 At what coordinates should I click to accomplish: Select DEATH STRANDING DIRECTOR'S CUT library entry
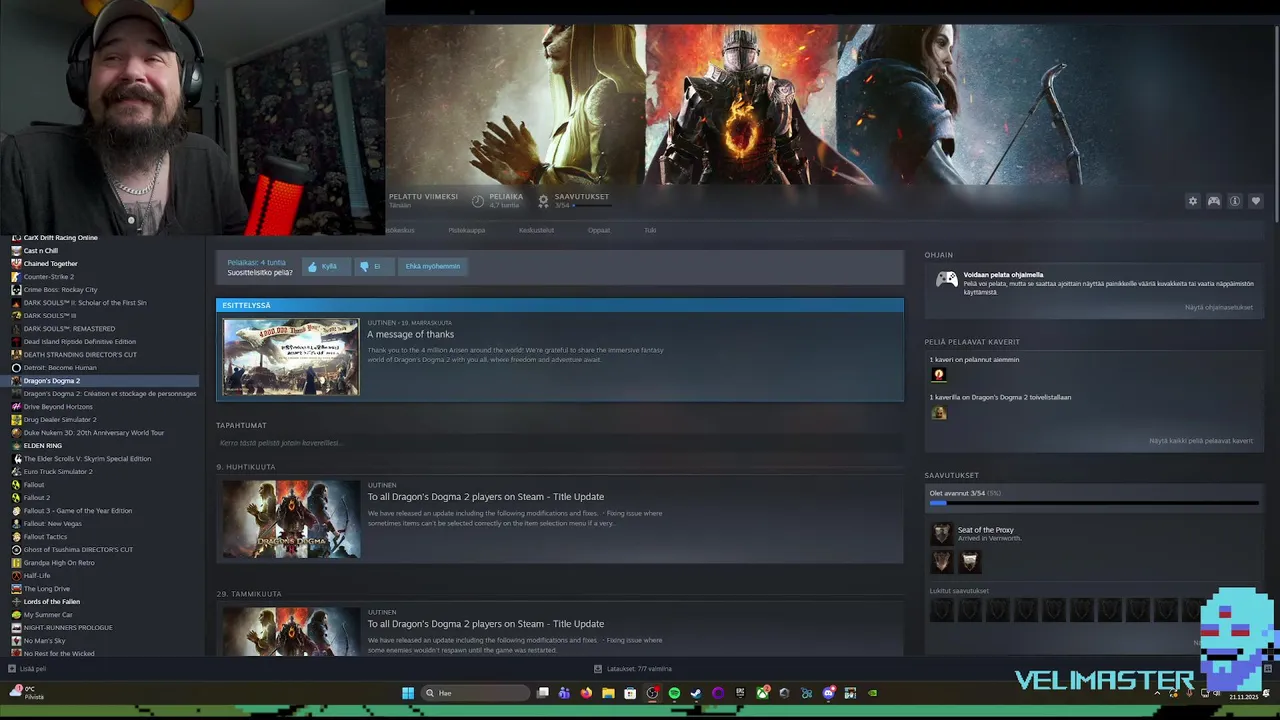[x=80, y=355]
